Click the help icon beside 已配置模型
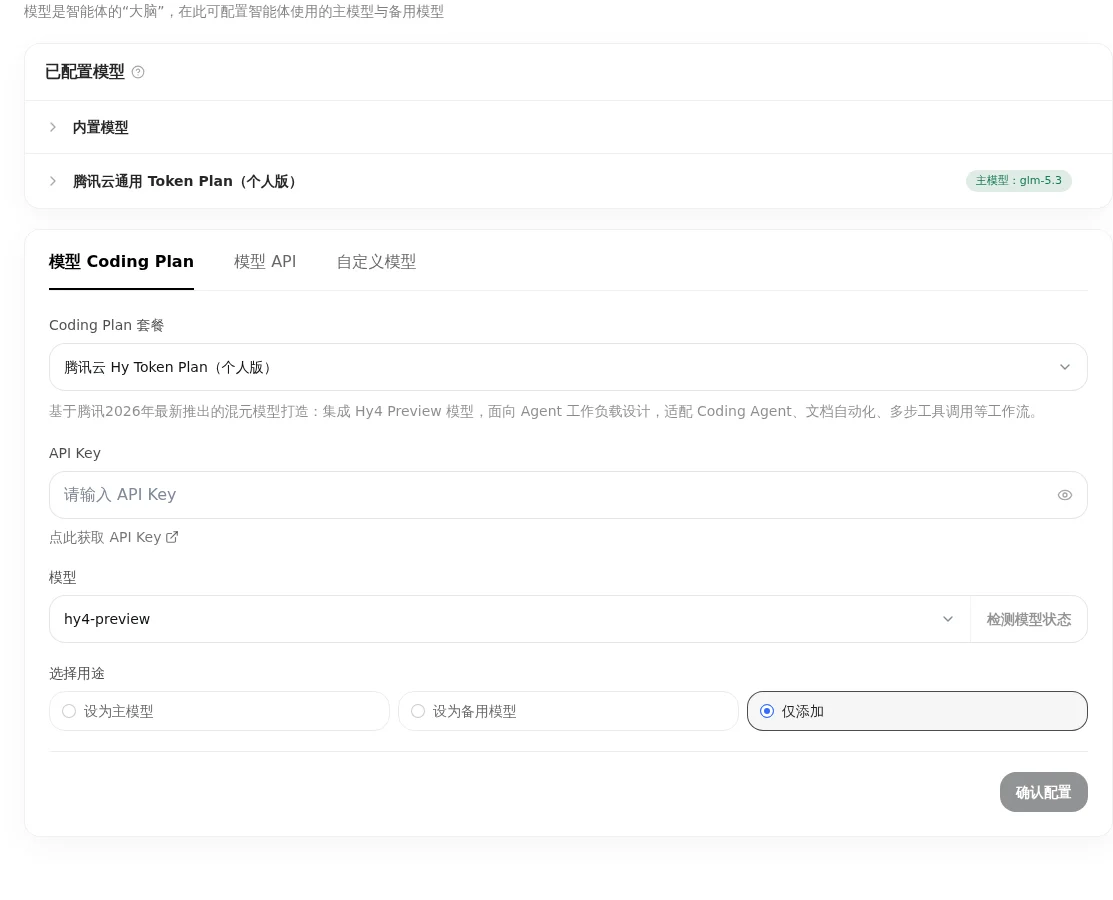Screen dimensions: 1113x900 138,72
